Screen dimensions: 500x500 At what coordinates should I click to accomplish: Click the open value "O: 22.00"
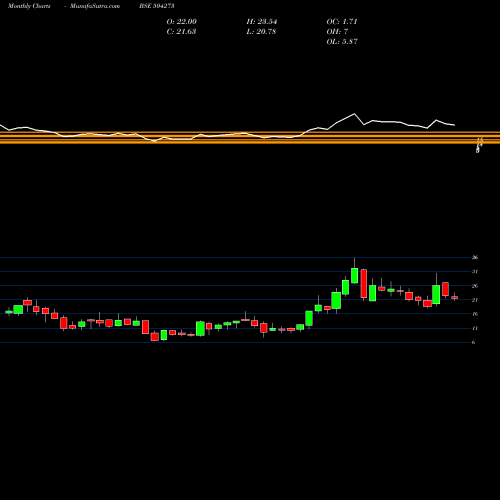[x=182, y=22]
